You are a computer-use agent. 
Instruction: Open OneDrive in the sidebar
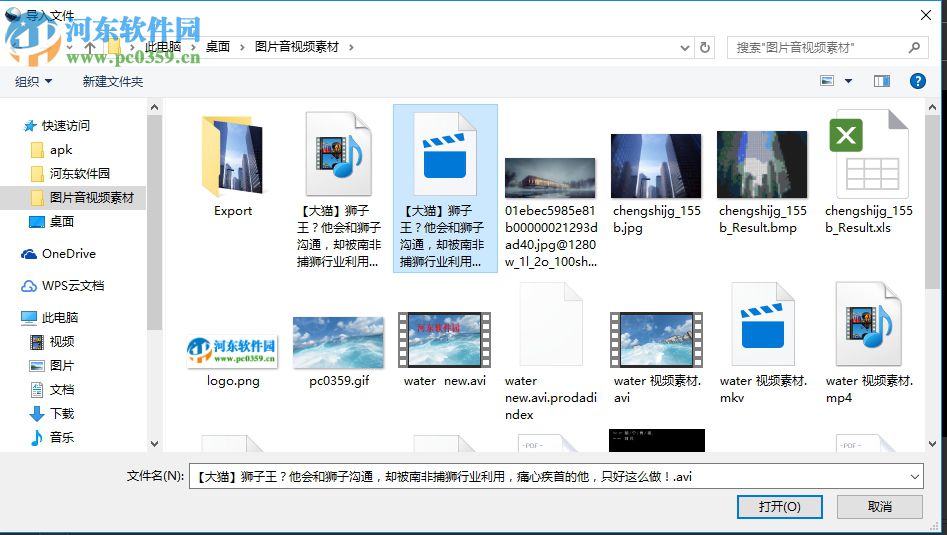(x=68, y=254)
